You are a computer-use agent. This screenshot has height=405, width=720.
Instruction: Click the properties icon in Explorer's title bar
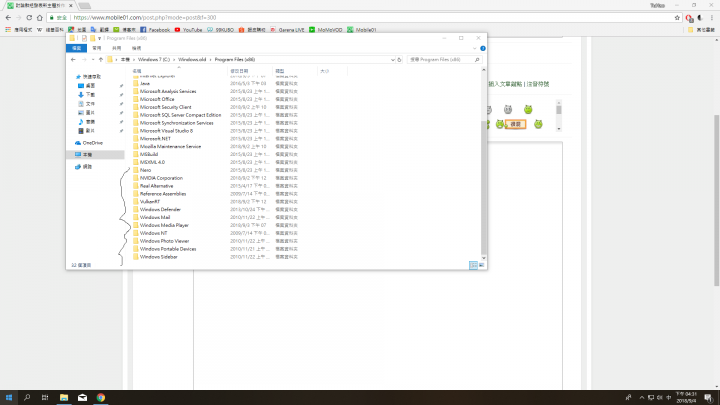[84, 38]
